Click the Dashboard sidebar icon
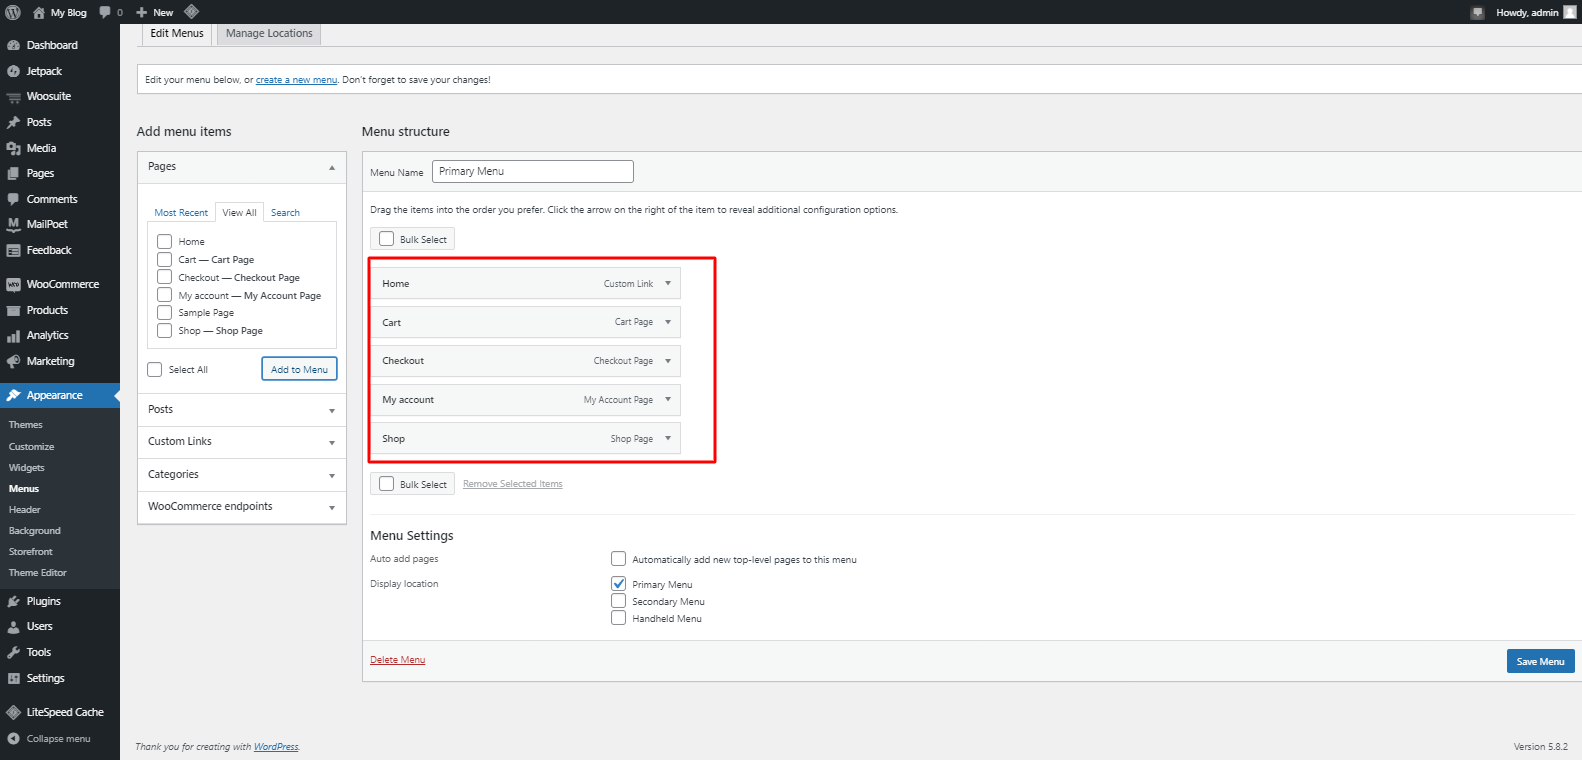 [x=13, y=45]
